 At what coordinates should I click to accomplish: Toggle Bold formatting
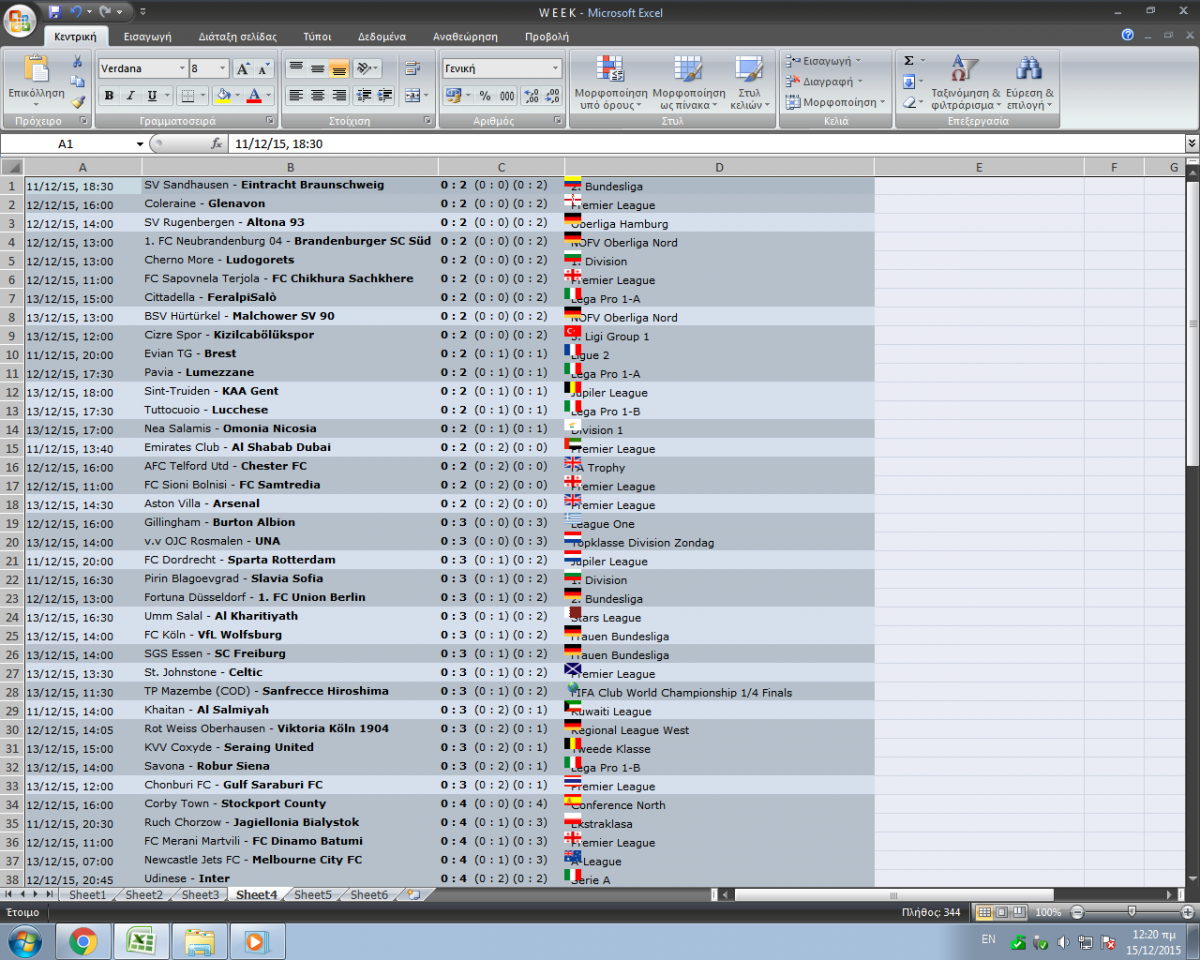(109, 96)
